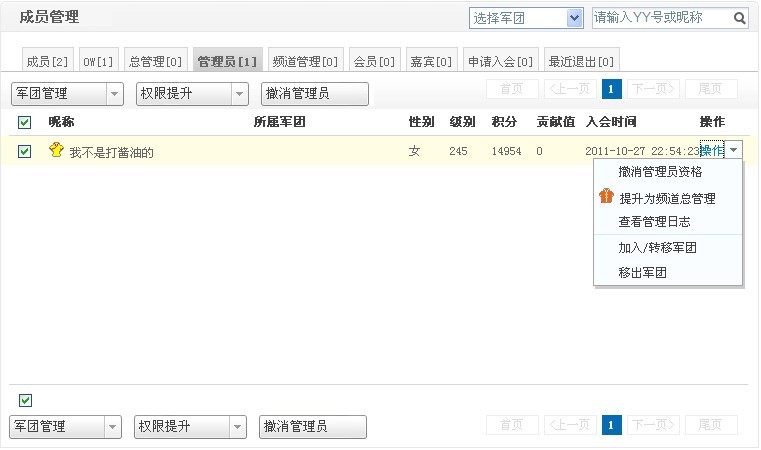Click the search magnifier icon
761x450 pixels.
coord(740,18)
